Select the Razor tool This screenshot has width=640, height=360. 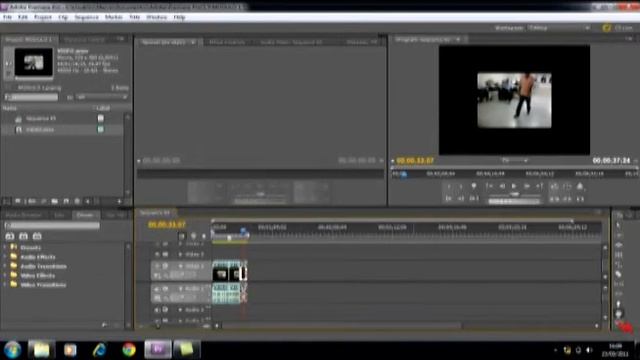(x=618, y=274)
